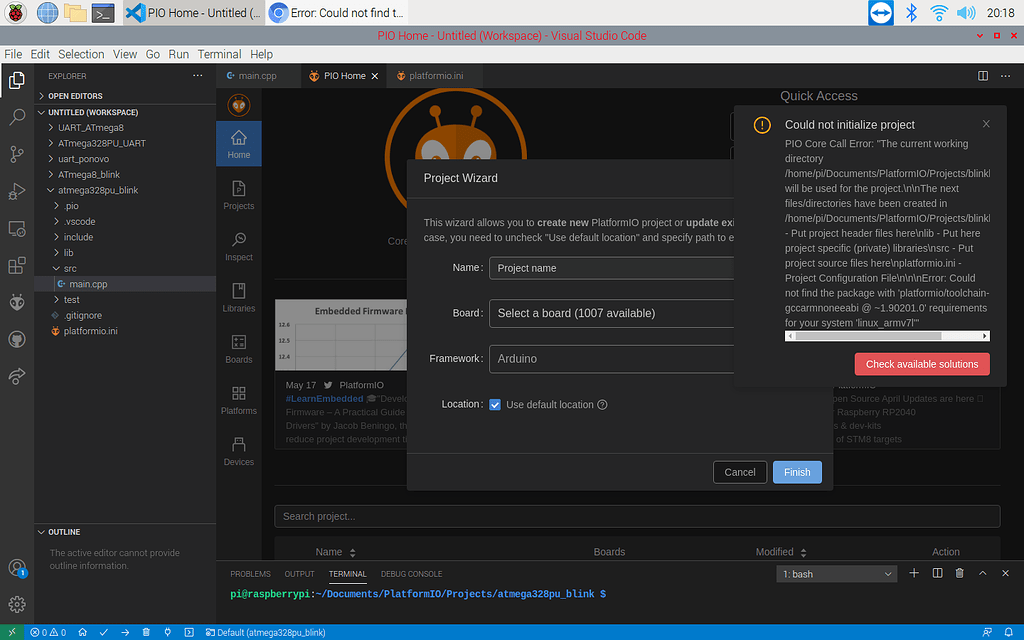Viewport: 1024px width, 640px height.
Task: Uncheck the Use default location checkbox
Action: pos(495,405)
